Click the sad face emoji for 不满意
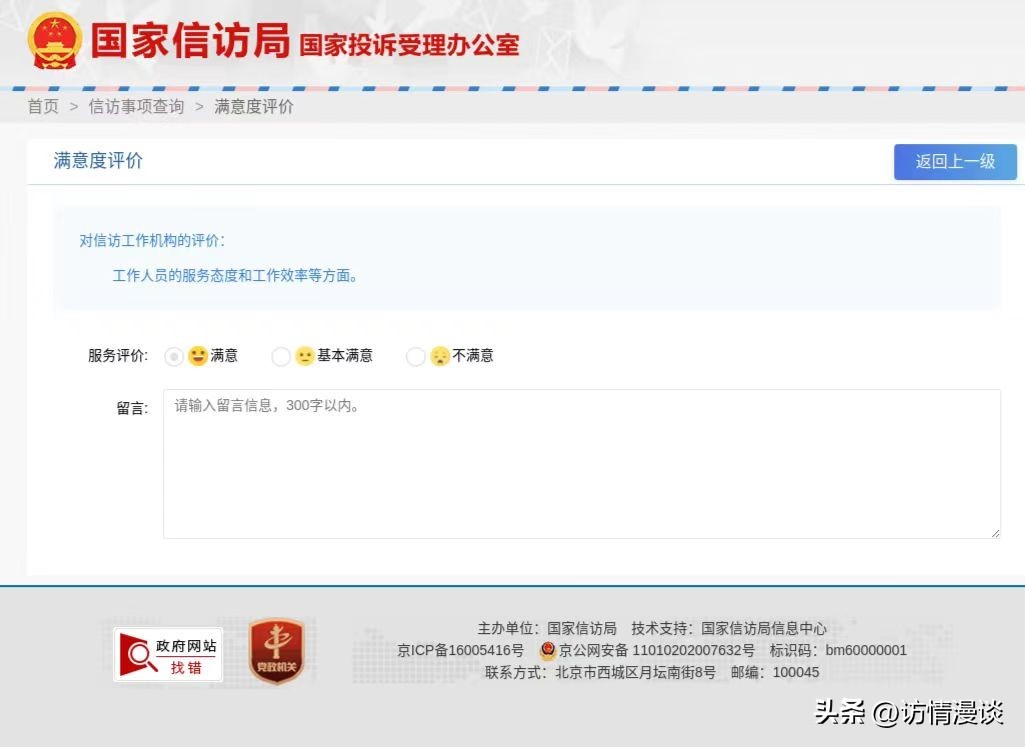The image size is (1025, 747). [440, 356]
